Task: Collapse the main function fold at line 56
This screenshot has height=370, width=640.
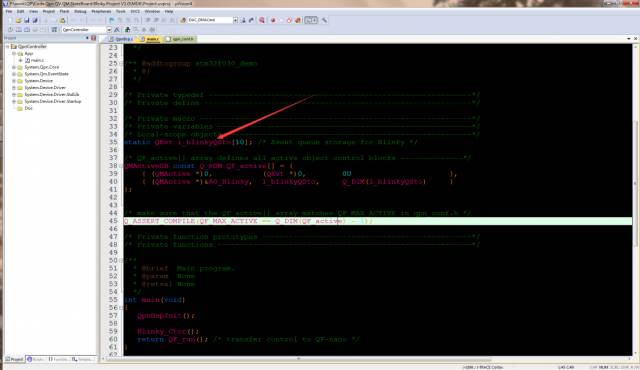Action: point(121,308)
